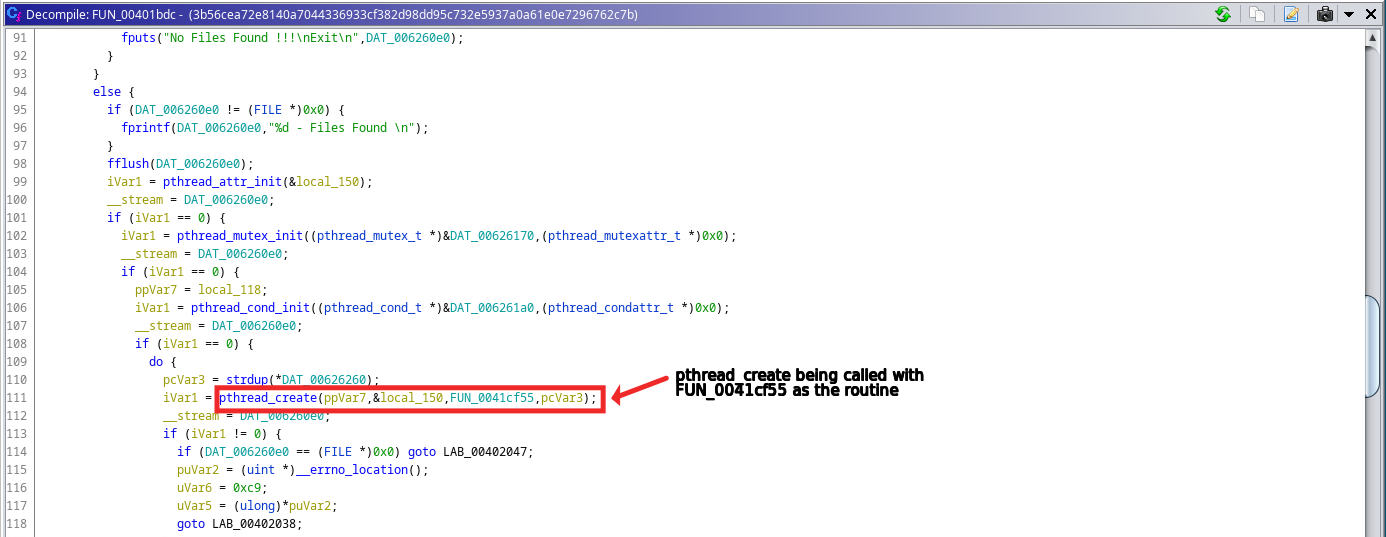Click uVar6 variable on line 116
This screenshot has height=537, width=1386.
(x=194, y=488)
